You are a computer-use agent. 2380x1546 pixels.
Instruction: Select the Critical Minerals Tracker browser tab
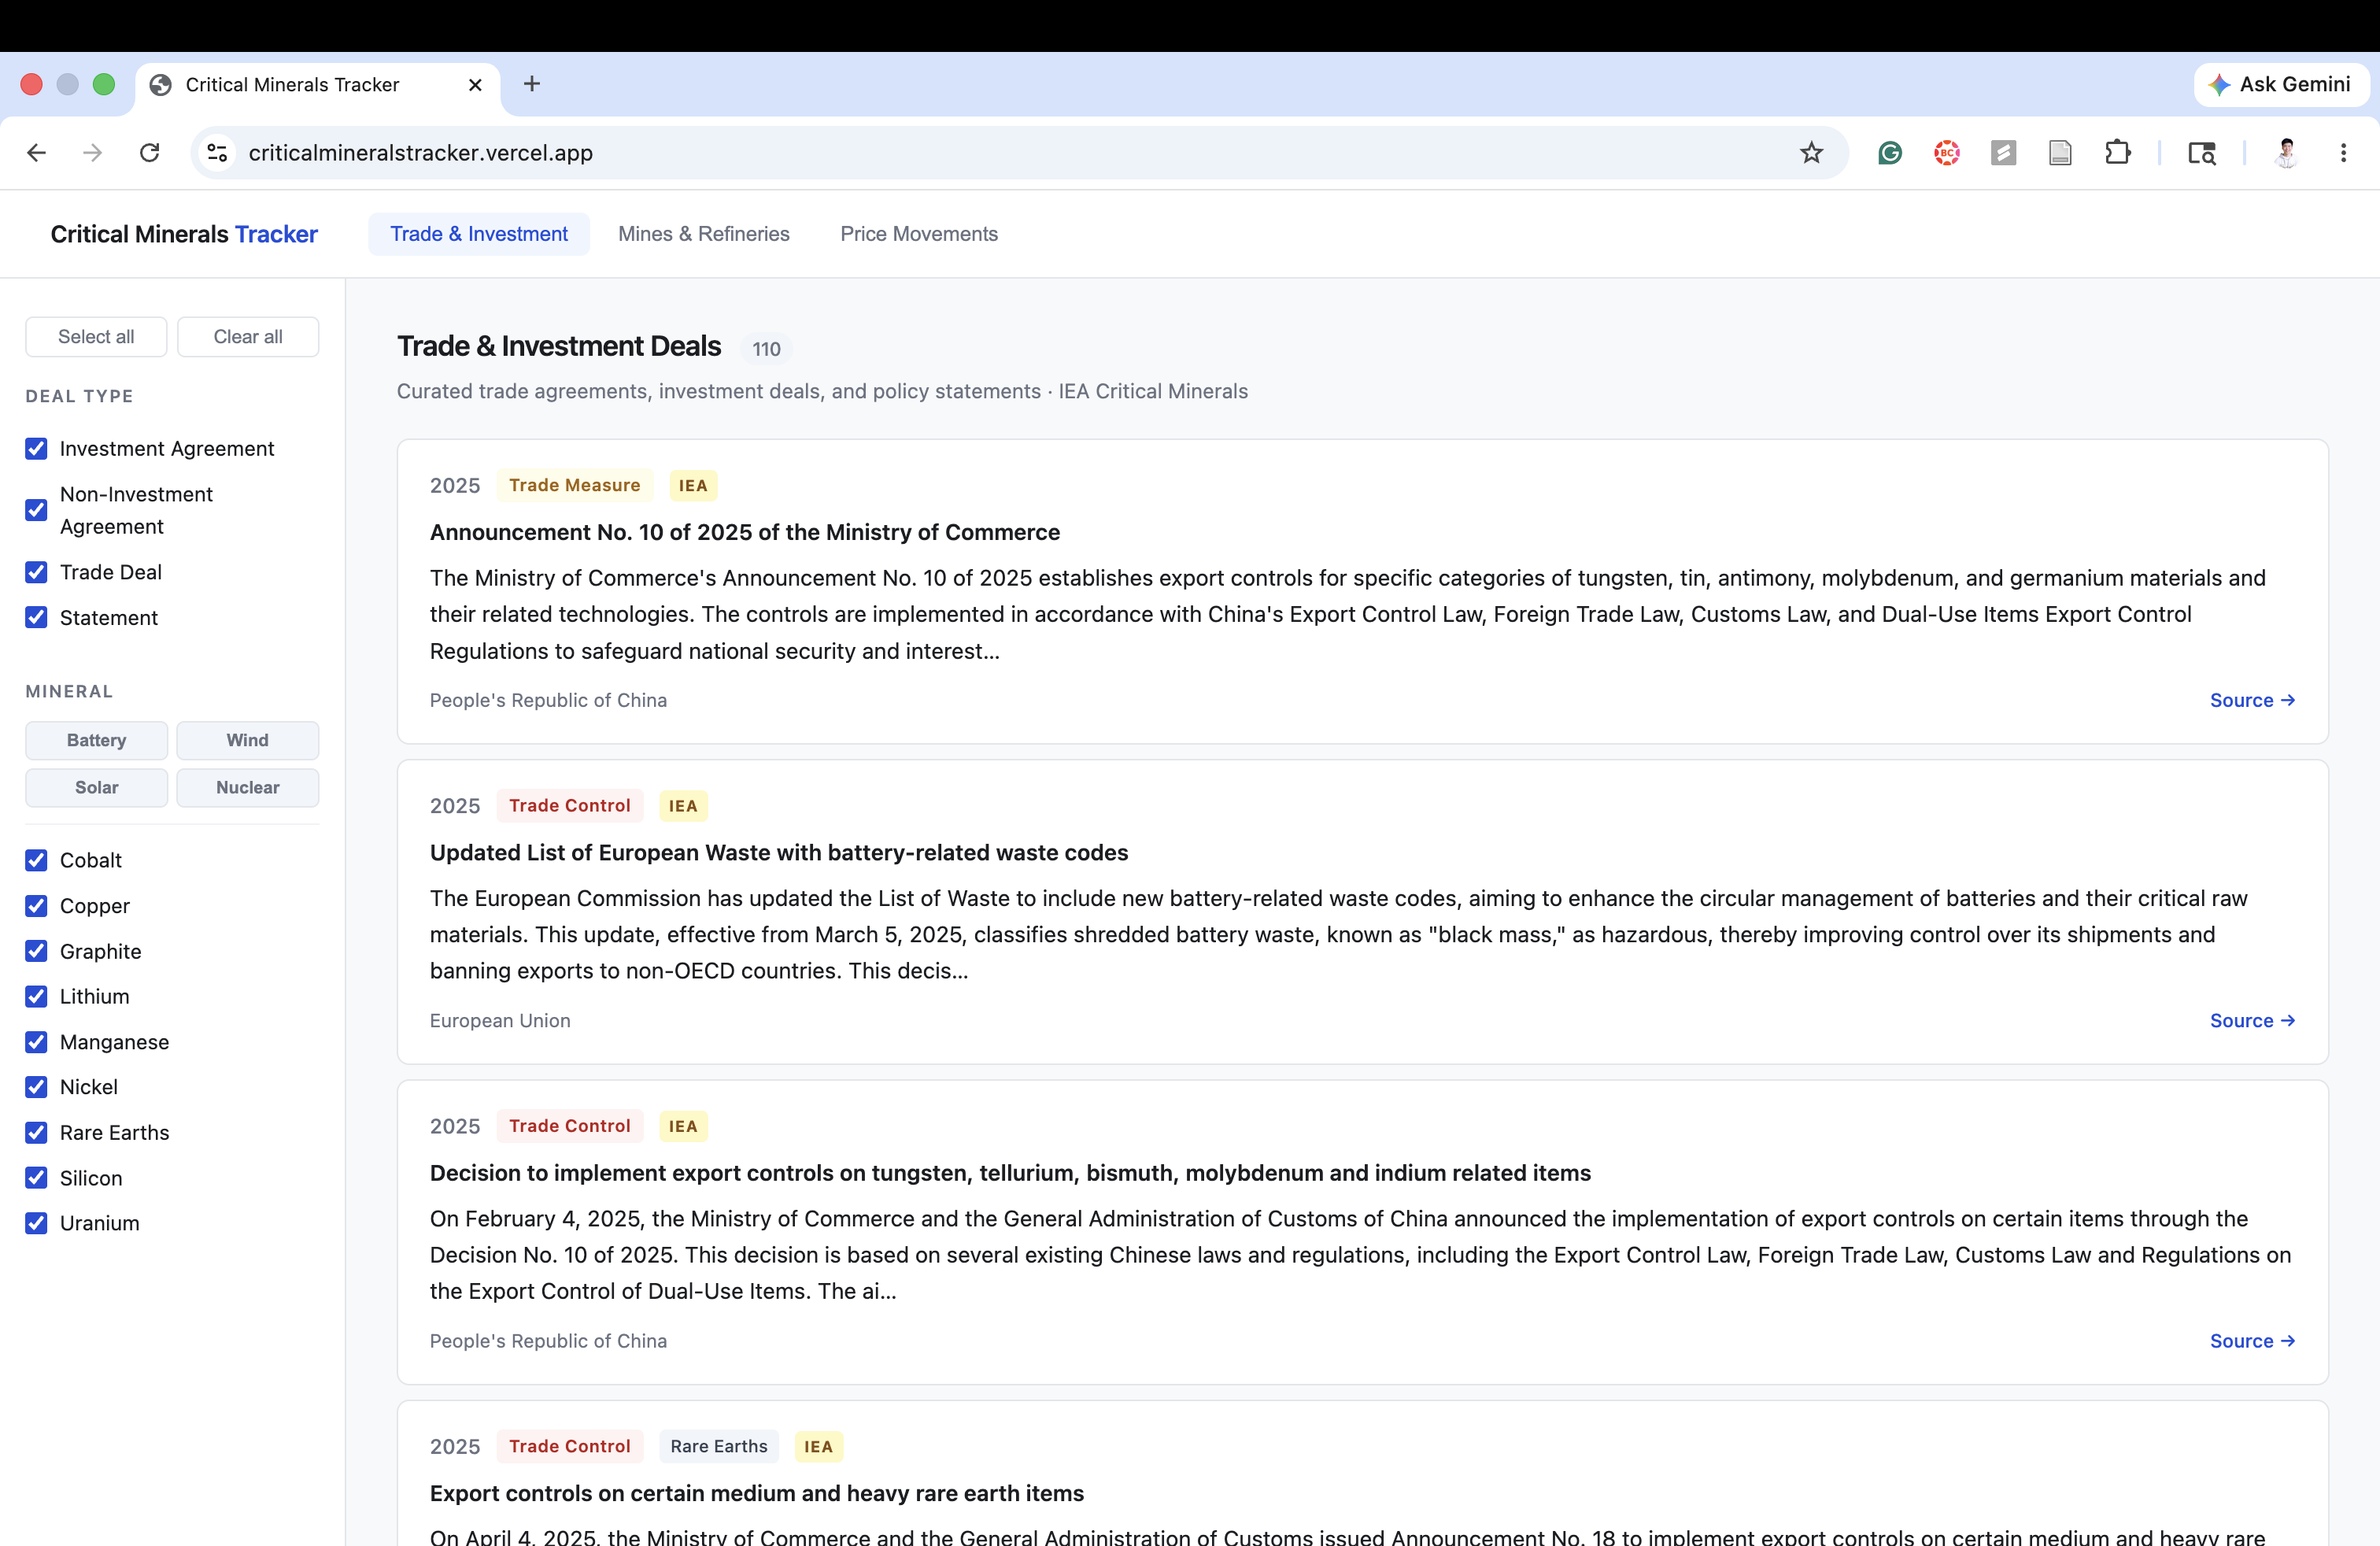318,85
